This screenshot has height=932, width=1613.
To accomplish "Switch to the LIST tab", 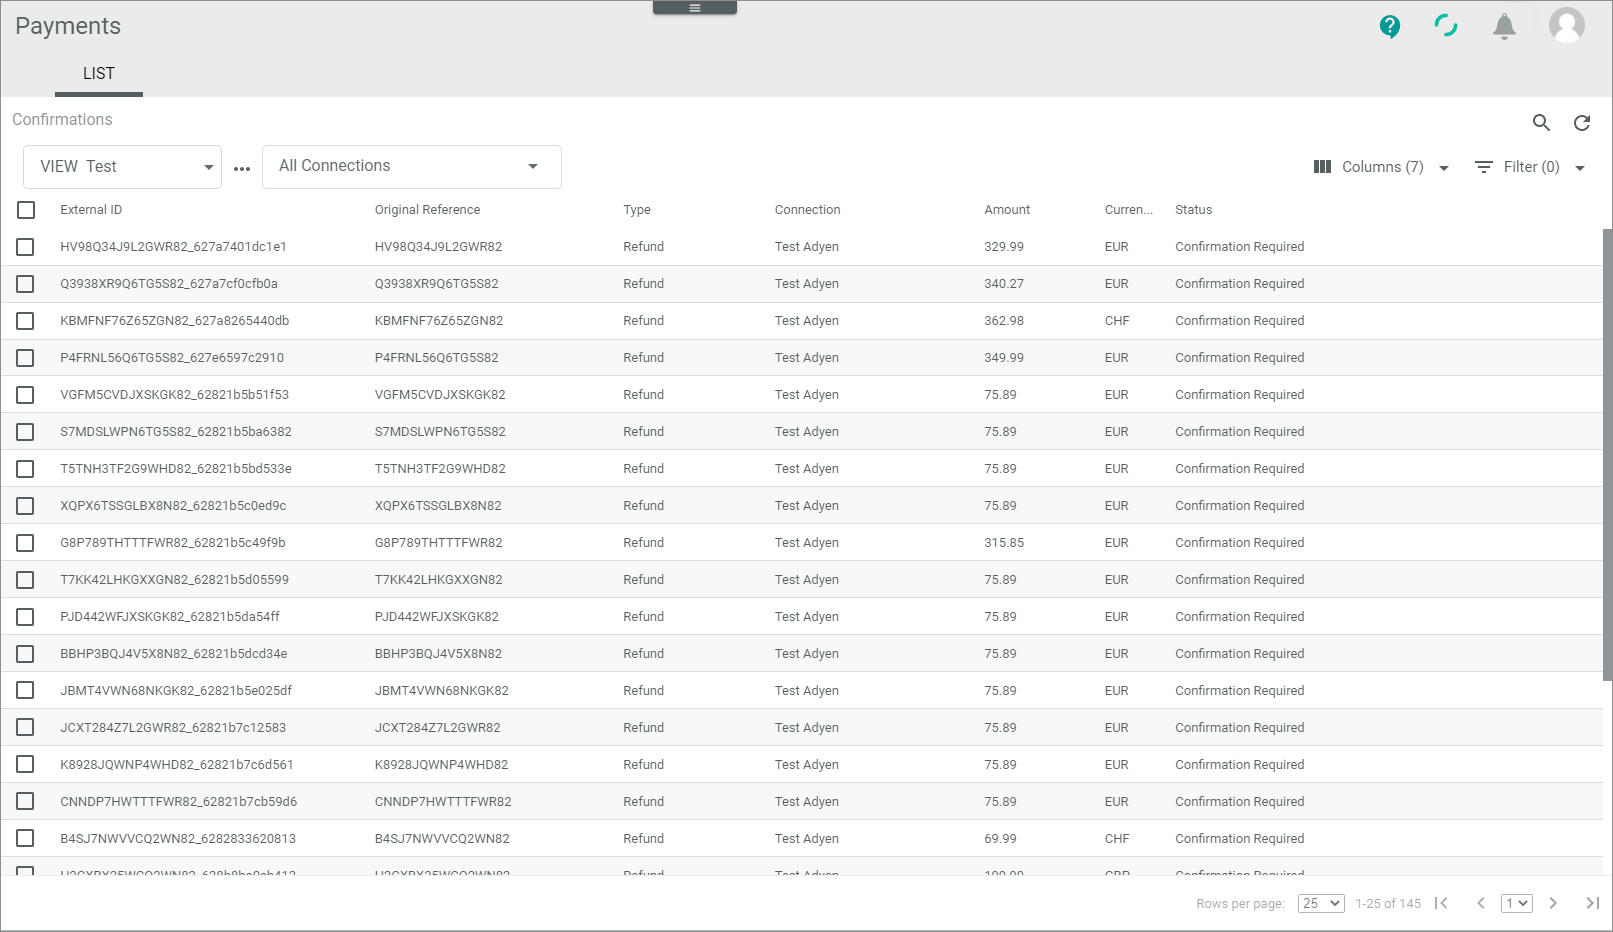I will click(x=98, y=74).
